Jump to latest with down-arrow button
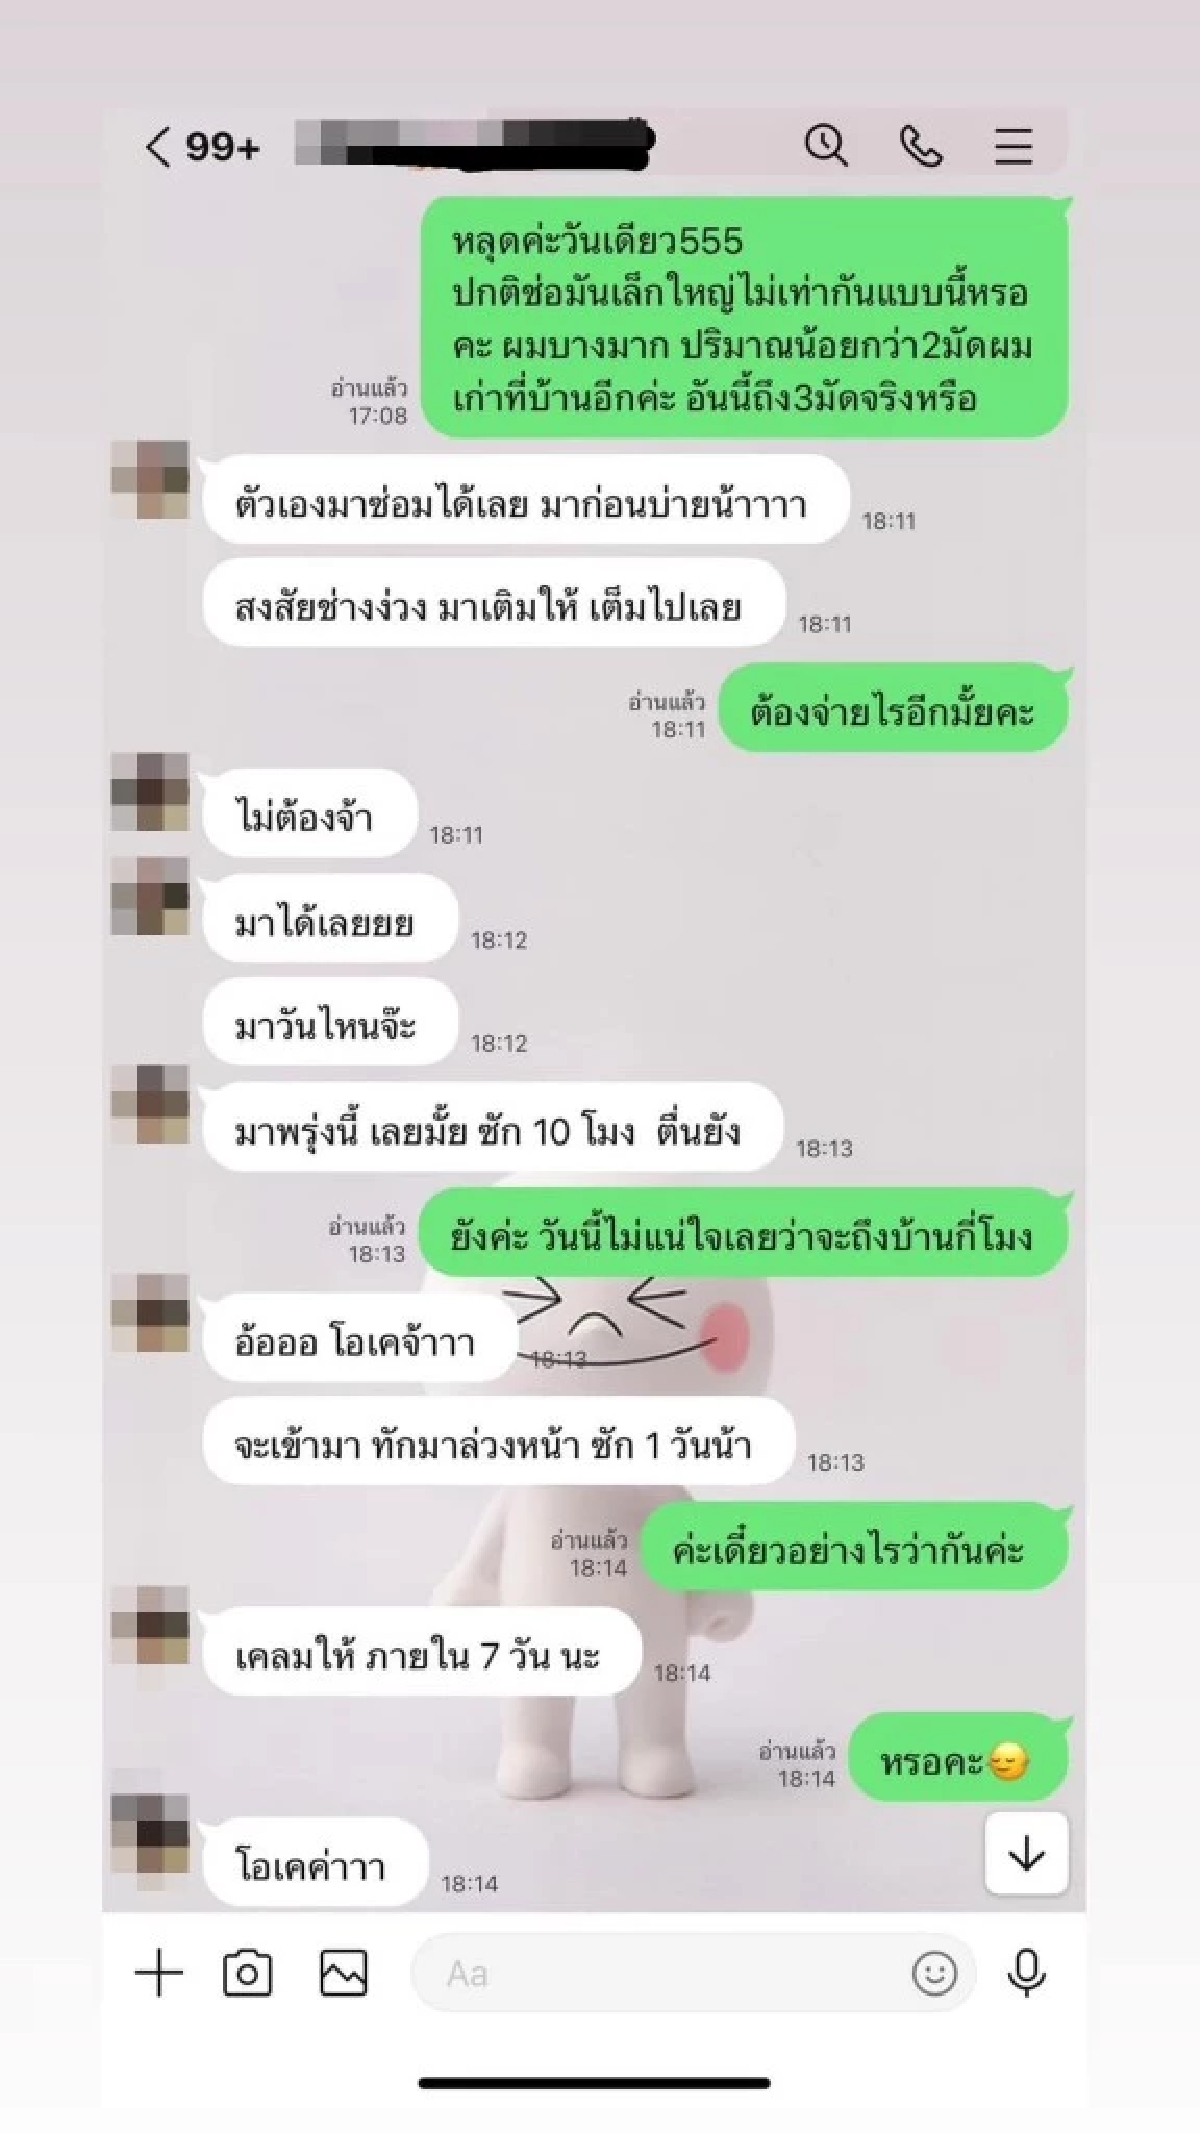The image size is (1200, 2133). (1026, 1855)
